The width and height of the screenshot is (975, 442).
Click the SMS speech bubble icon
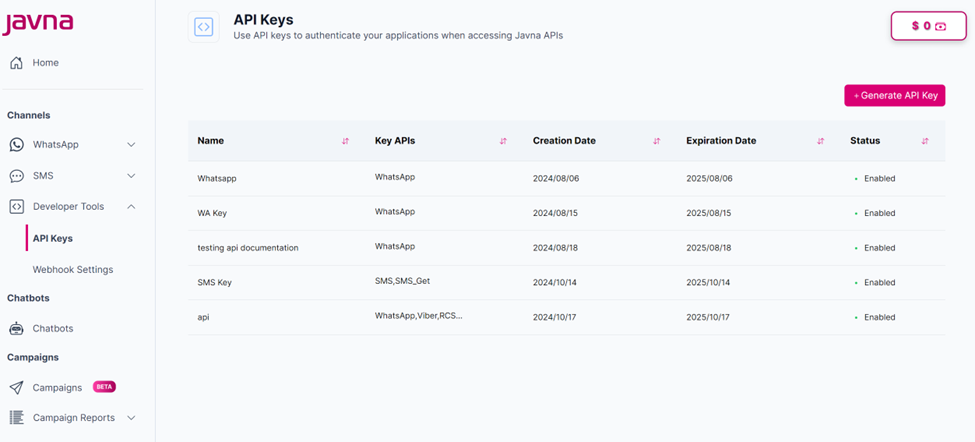tap(17, 176)
